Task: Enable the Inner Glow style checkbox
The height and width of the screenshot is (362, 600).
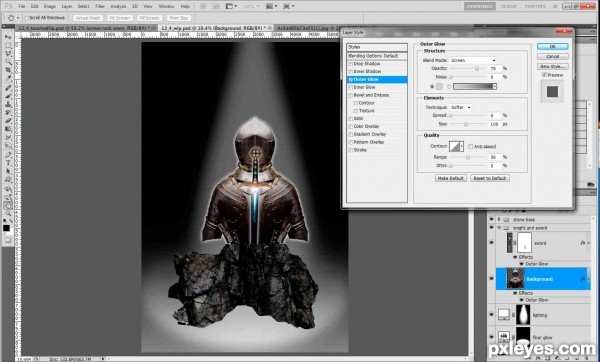Action: click(351, 87)
